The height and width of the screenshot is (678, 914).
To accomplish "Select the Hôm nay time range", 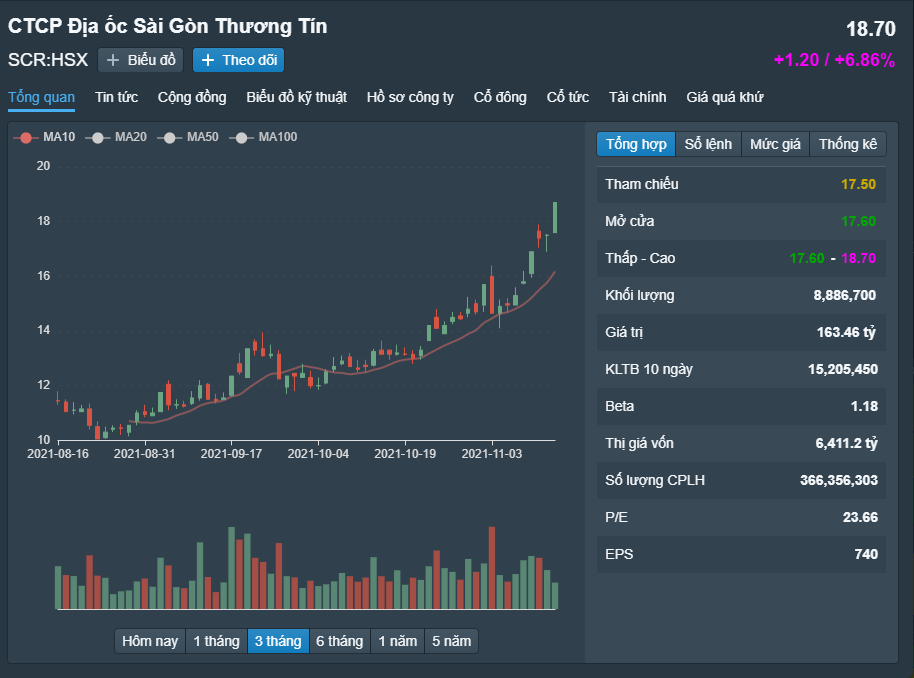I will click(150, 641).
